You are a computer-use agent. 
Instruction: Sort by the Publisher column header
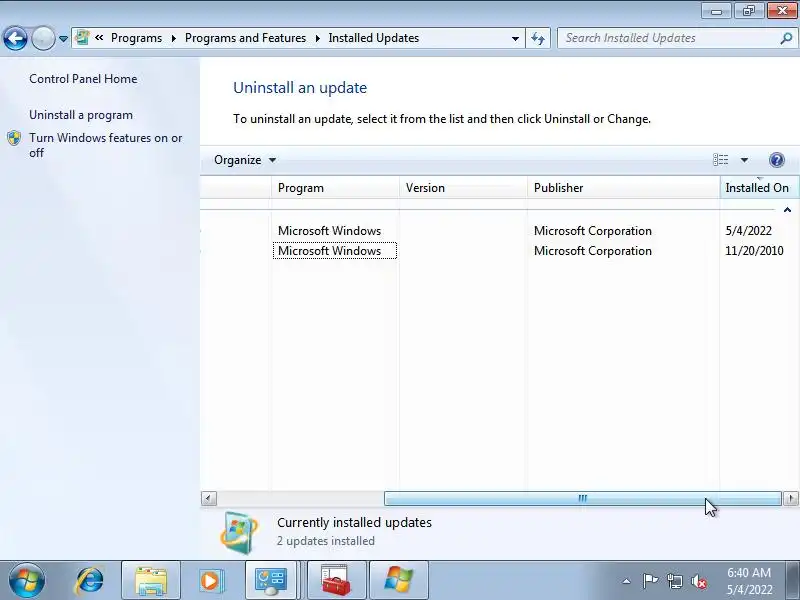623,188
